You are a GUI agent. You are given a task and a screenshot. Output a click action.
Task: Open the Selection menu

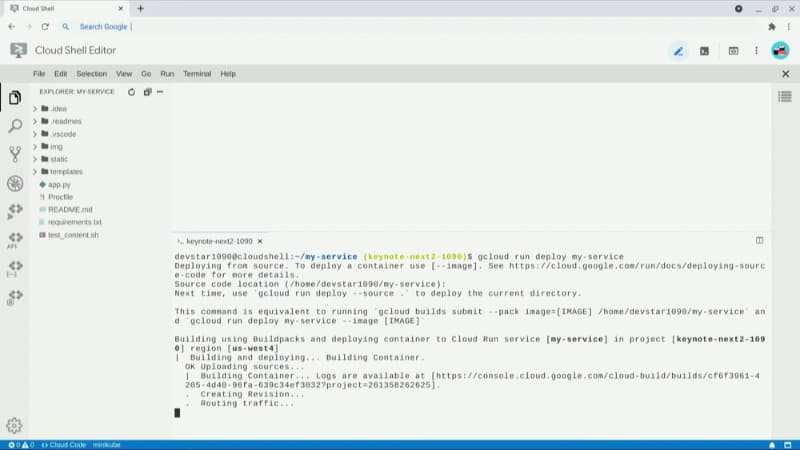click(92, 74)
